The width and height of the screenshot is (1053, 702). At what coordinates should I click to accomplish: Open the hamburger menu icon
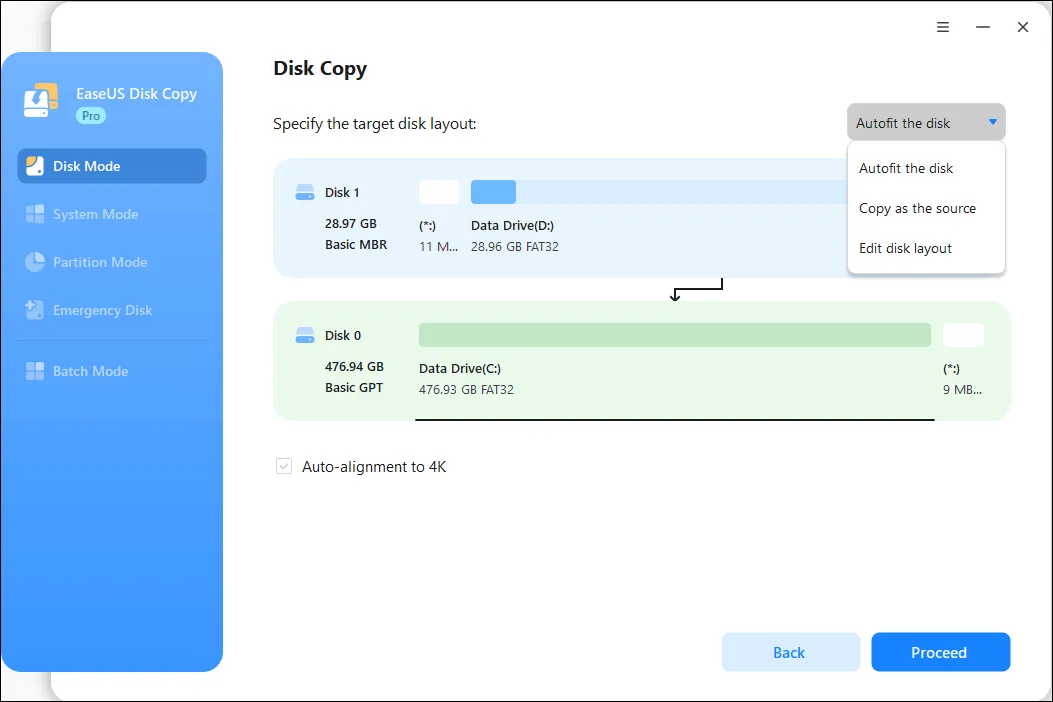tap(943, 27)
